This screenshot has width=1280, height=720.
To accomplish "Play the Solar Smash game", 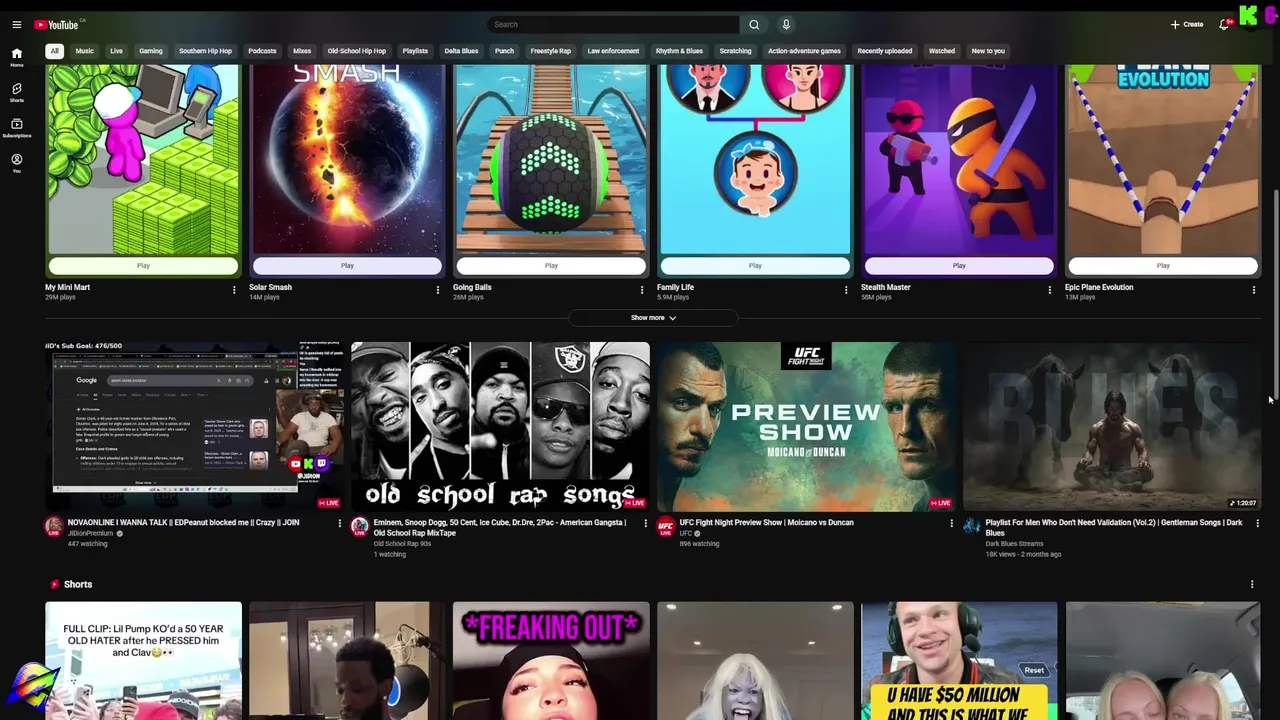I will click(x=347, y=266).
